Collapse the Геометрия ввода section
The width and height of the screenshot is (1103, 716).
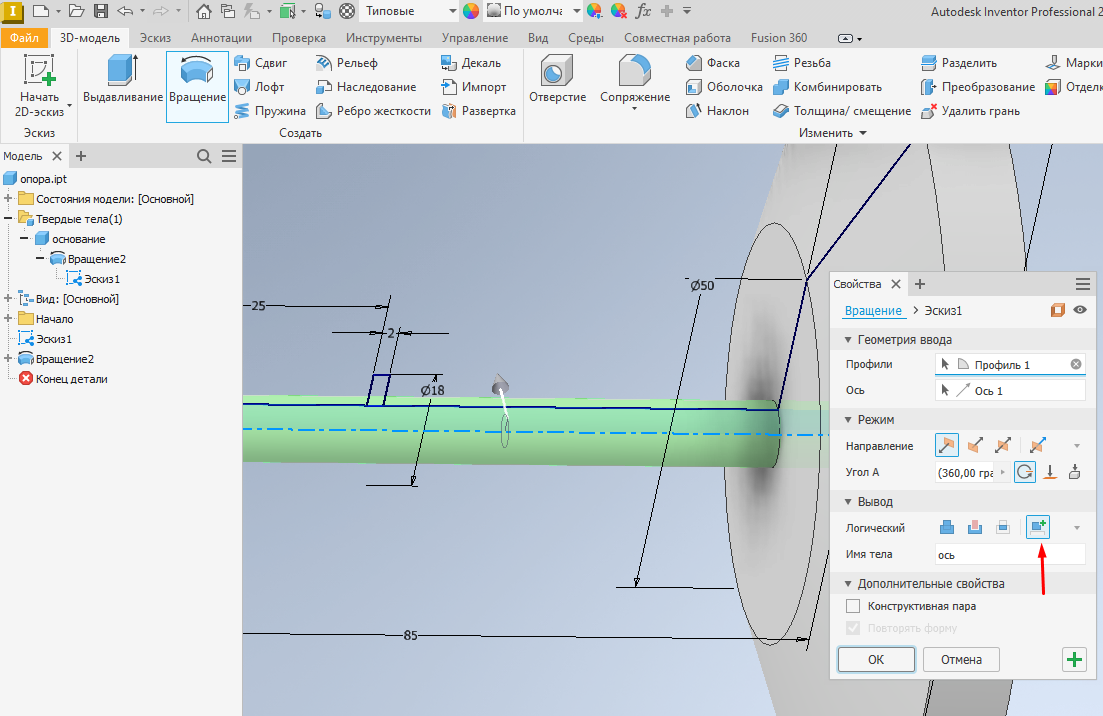[848, 340]
